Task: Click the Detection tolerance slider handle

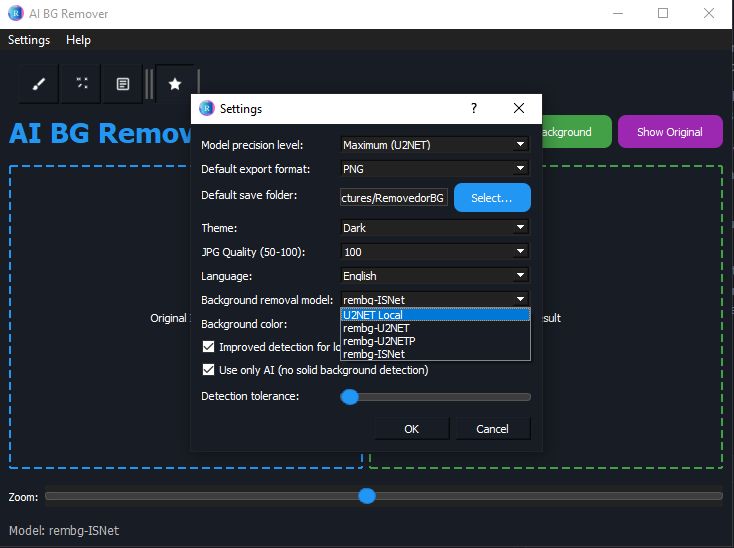Action: click(350, 397)
